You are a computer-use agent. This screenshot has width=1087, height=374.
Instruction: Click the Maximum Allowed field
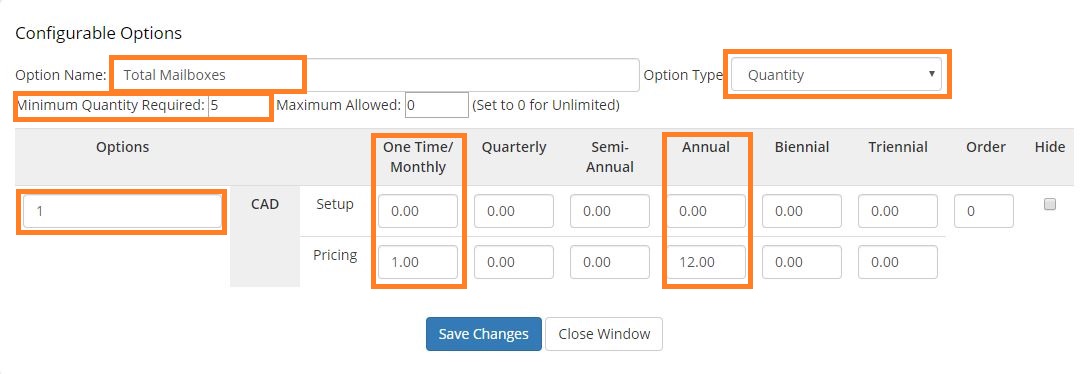tap(437, 105)
